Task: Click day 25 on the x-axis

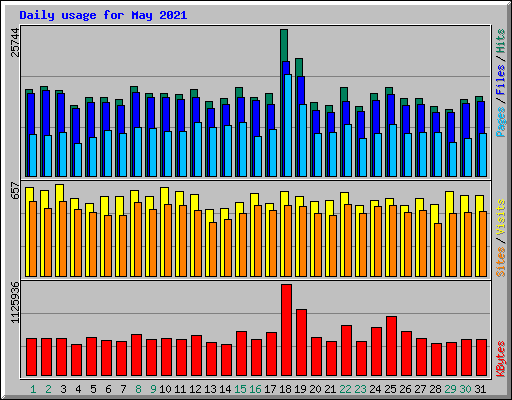Action: pyautogui.click(x=390, y=389)
